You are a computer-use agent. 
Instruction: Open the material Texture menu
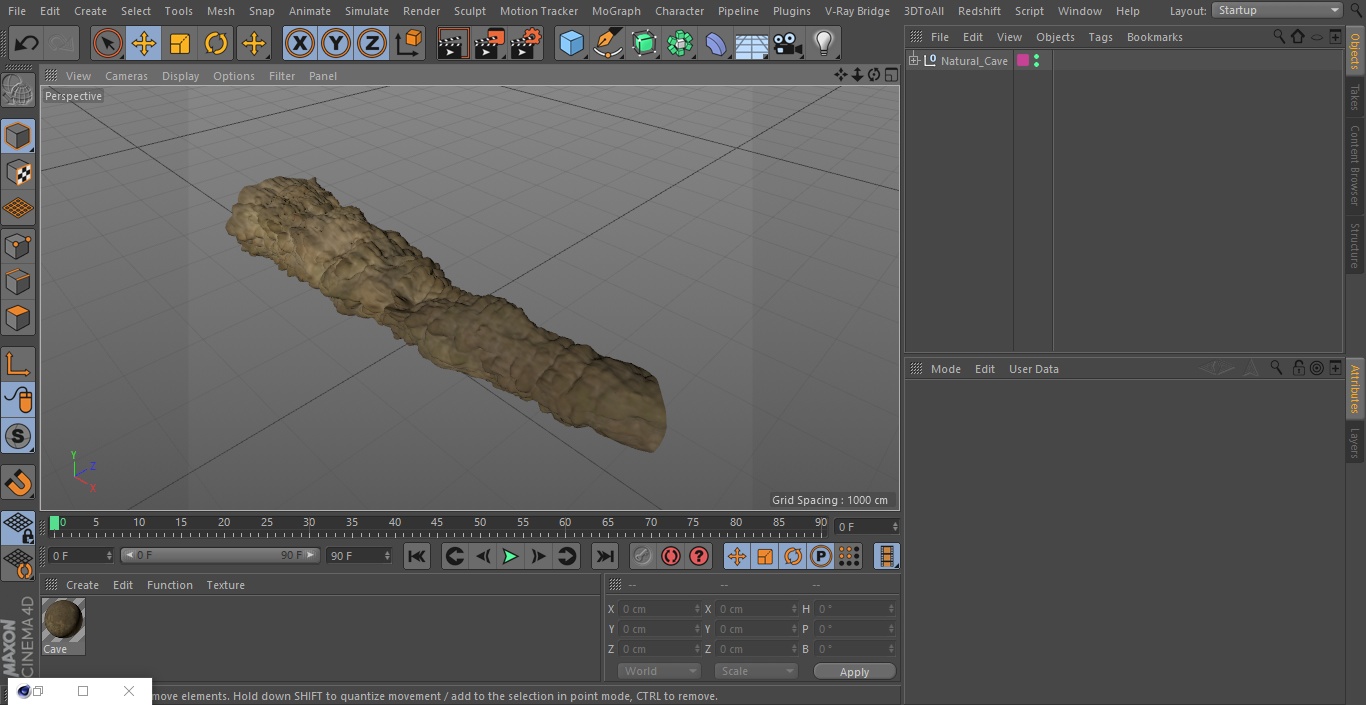(x=225, y=585)
